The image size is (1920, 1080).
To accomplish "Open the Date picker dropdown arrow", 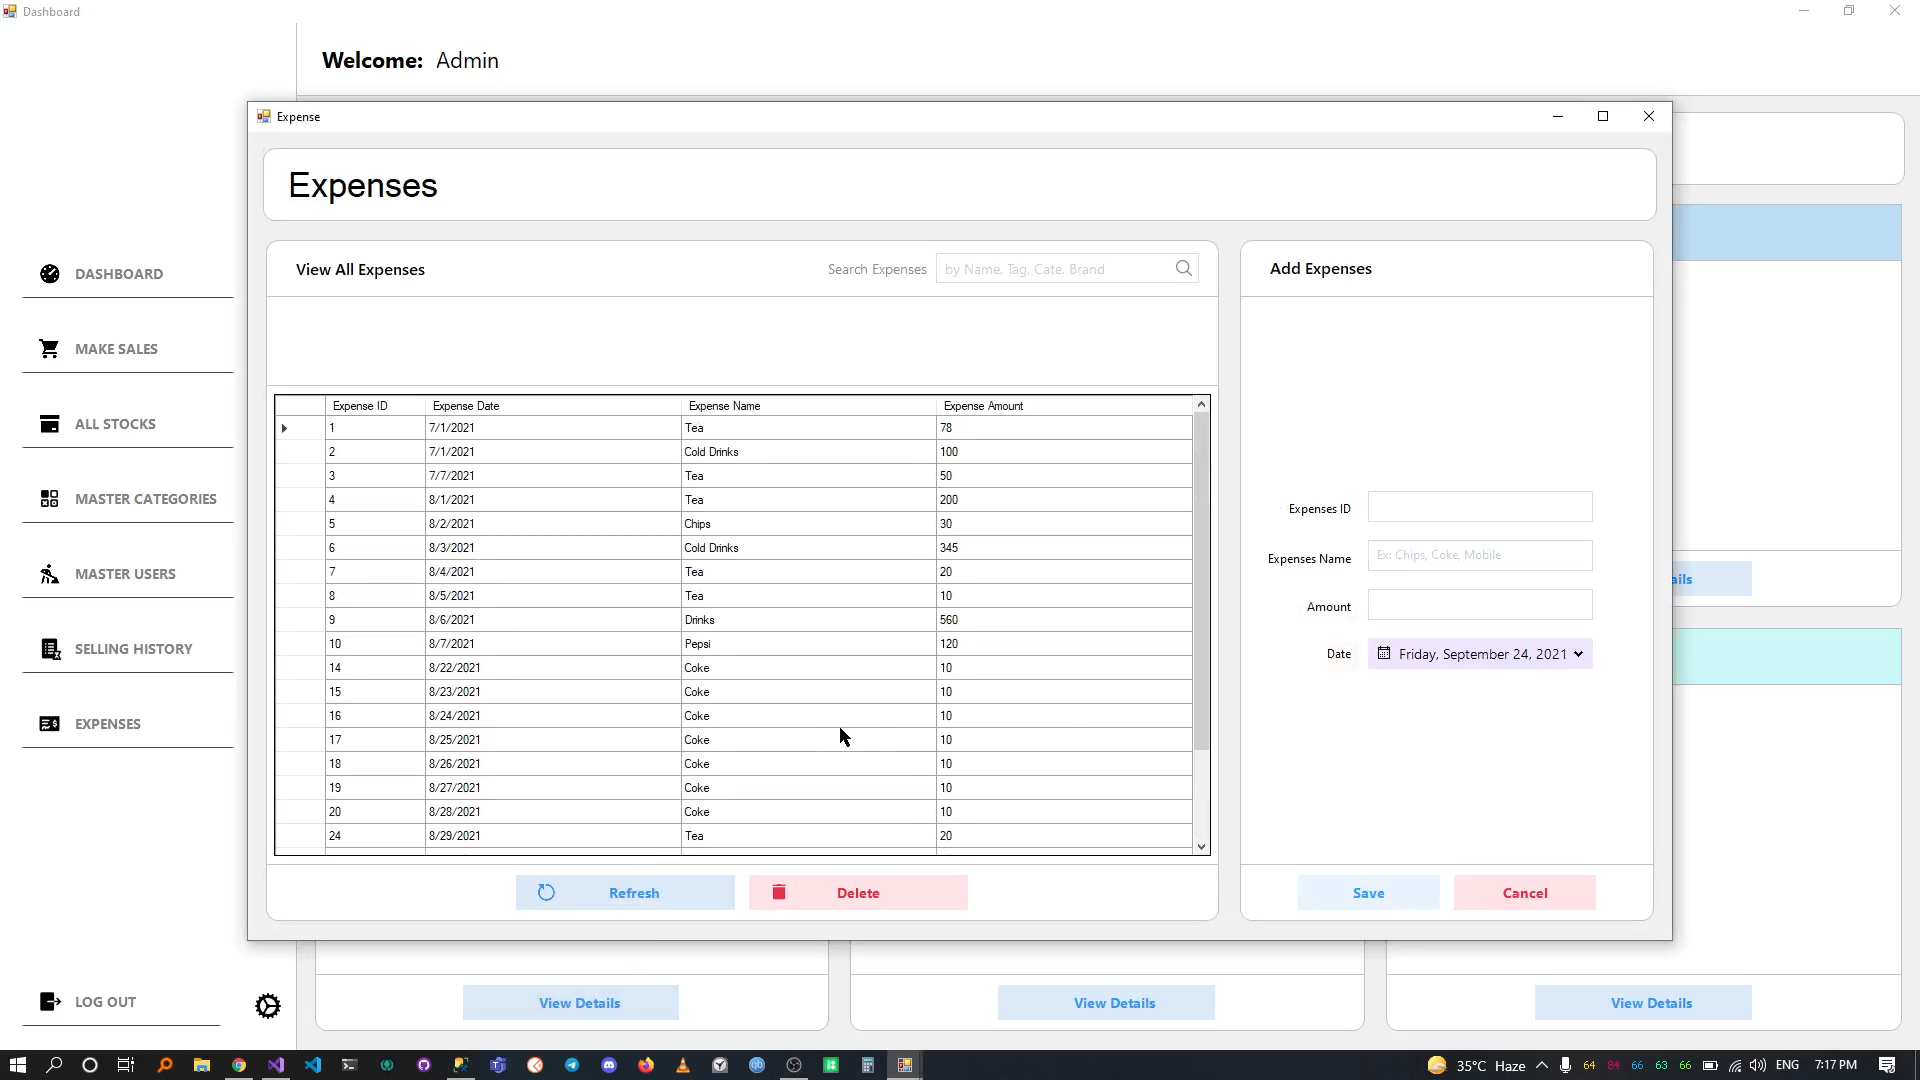I will tap(1578, 654).
